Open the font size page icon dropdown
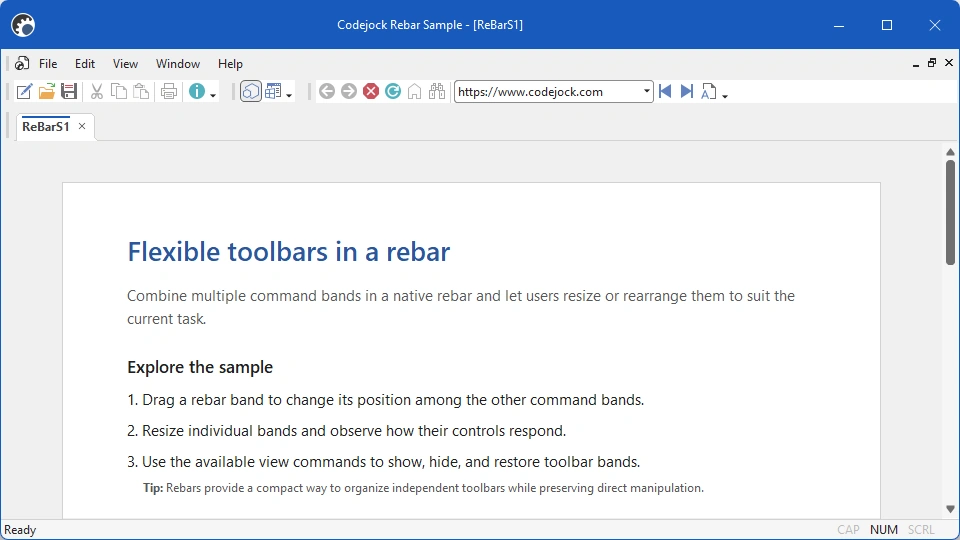This screenshot has width=960, height=540. [x=725, y=95]
